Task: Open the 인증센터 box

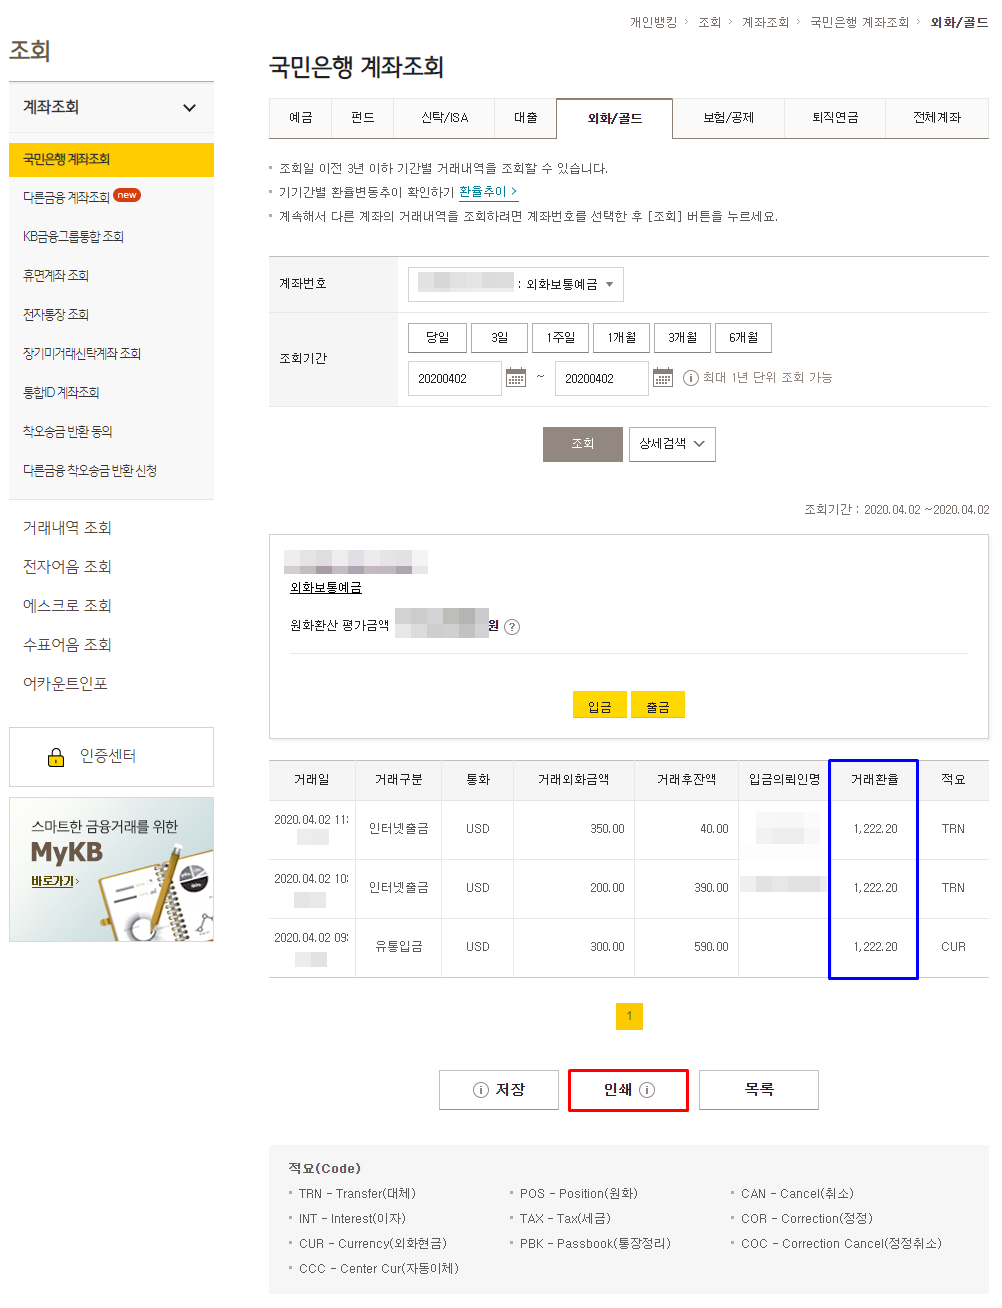Action: (x=111, y=757)
